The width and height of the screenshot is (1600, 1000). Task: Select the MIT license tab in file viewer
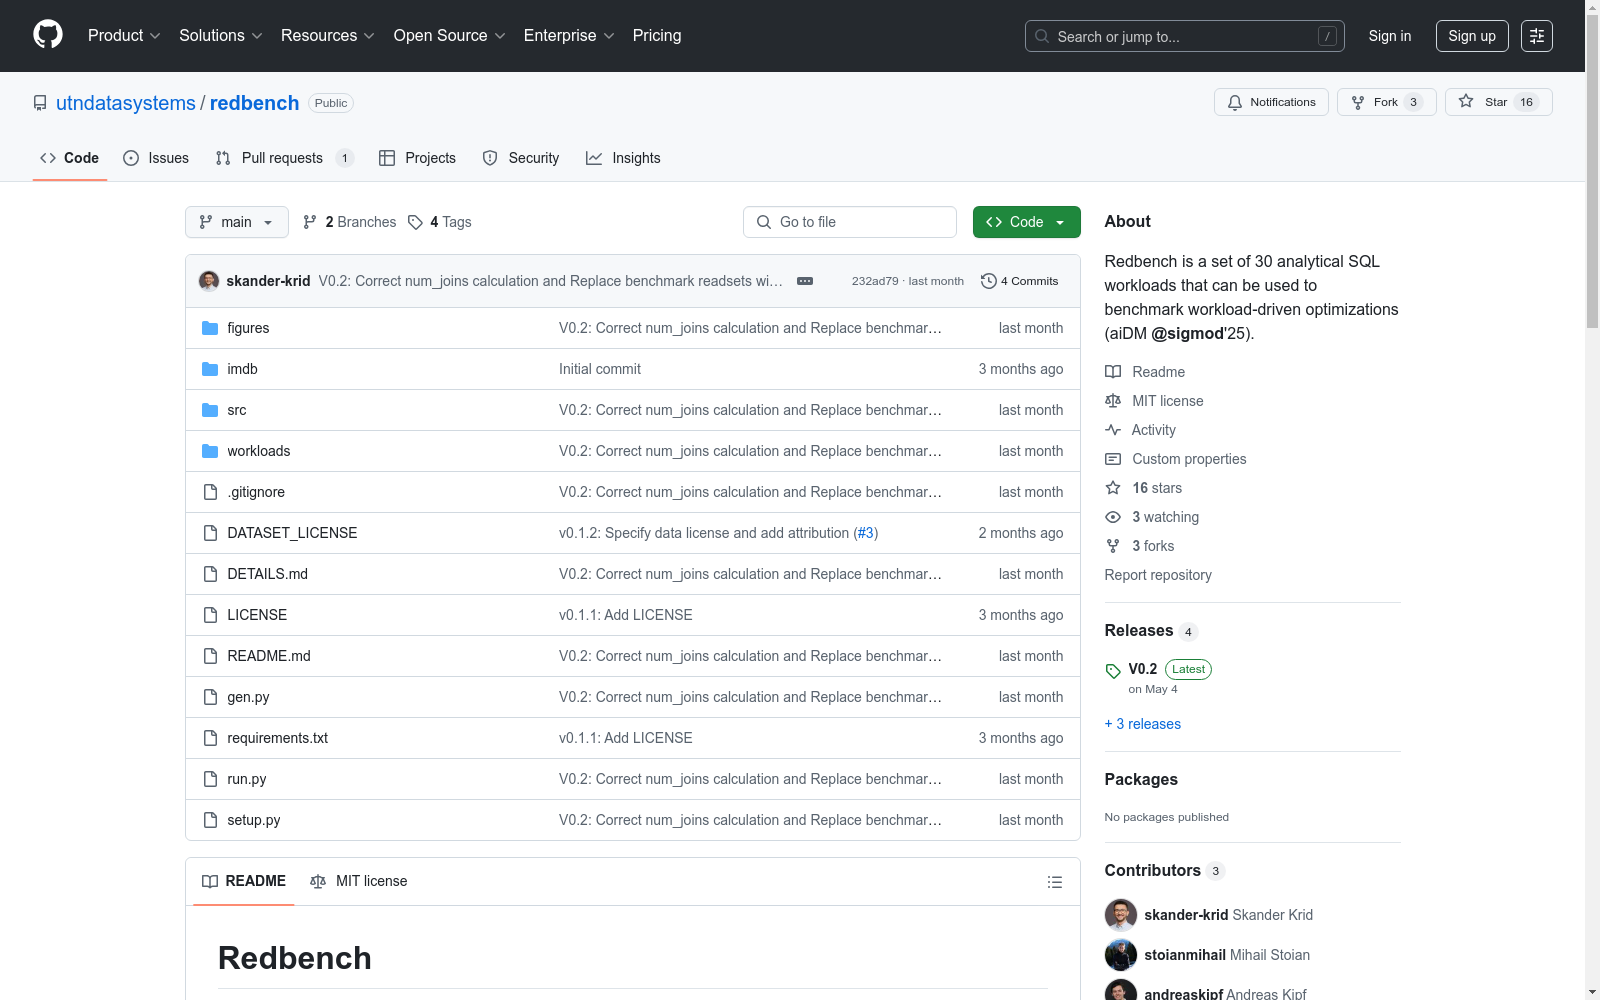coord(359,881)
